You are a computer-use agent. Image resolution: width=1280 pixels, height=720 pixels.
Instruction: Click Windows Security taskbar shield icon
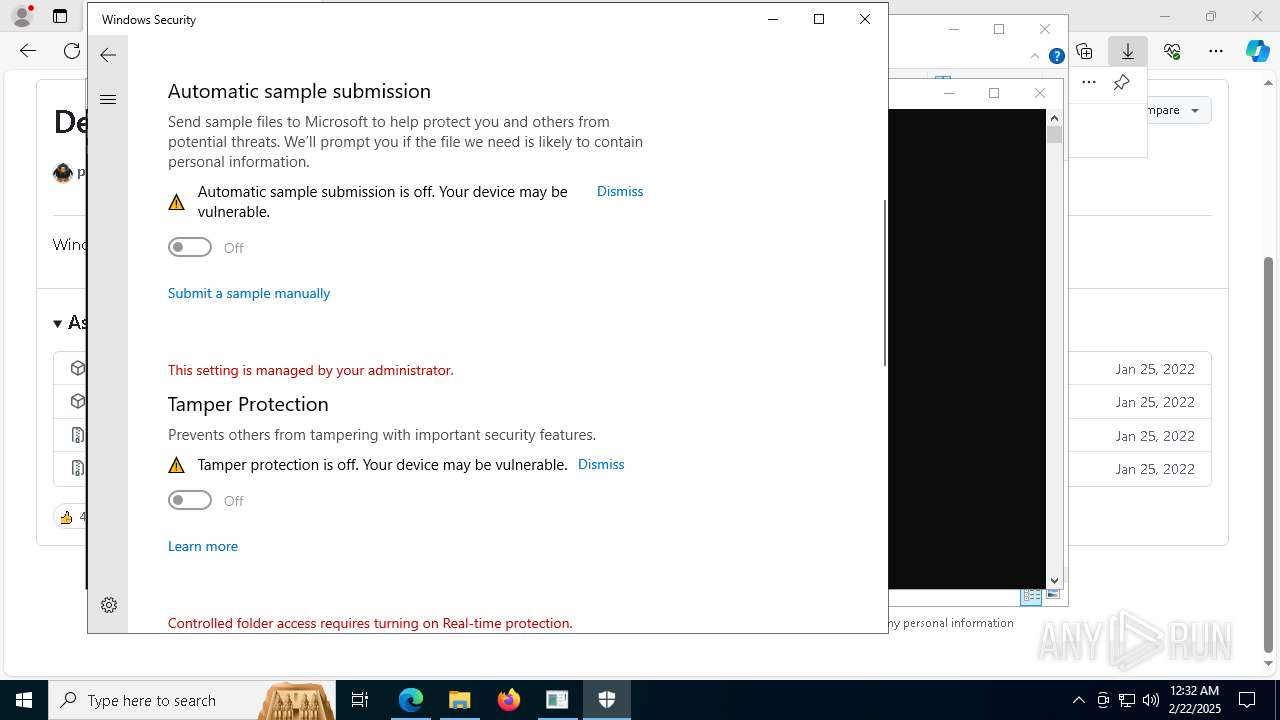click(606, 700)
